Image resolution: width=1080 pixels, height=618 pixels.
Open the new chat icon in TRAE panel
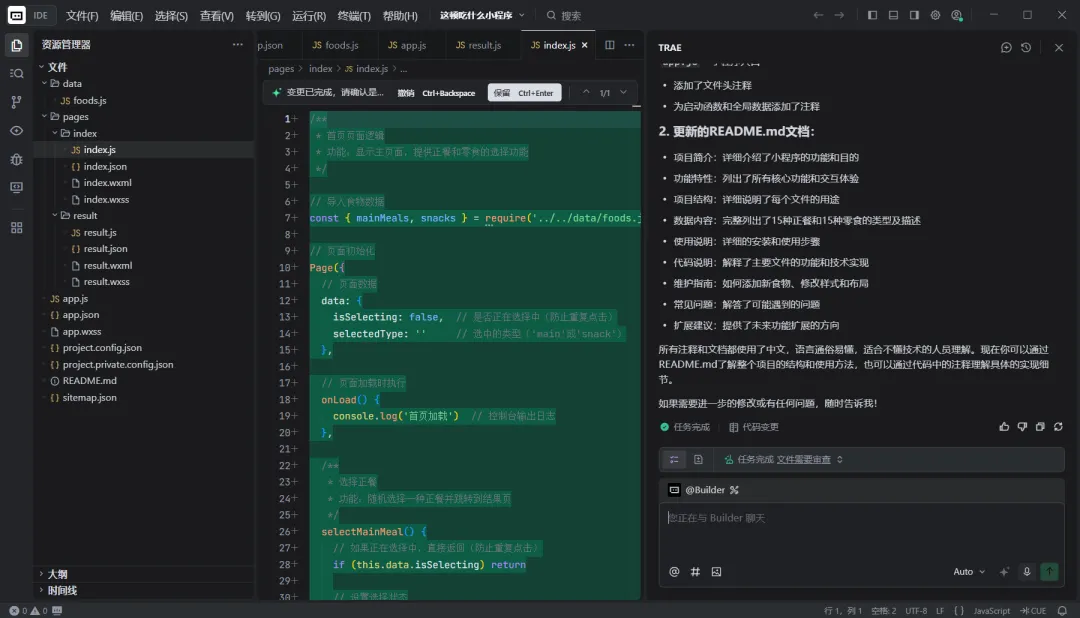pyautogui.click(x=1006, y=48)
